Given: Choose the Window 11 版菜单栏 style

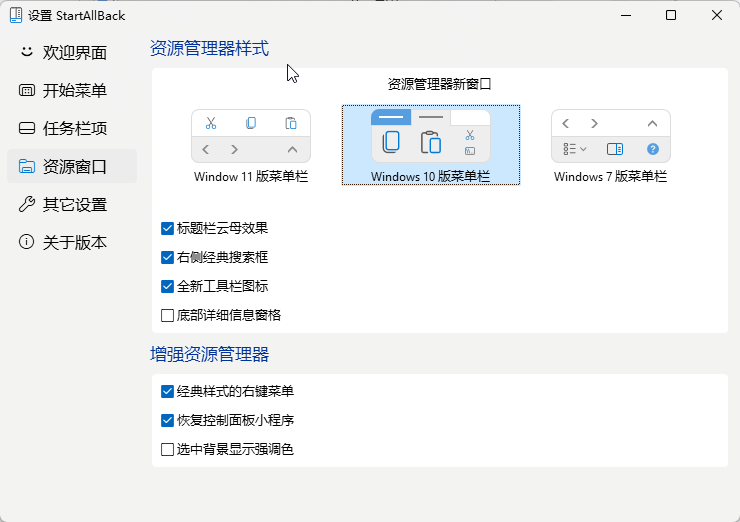Looking at the screenshot, I should 251,146.
